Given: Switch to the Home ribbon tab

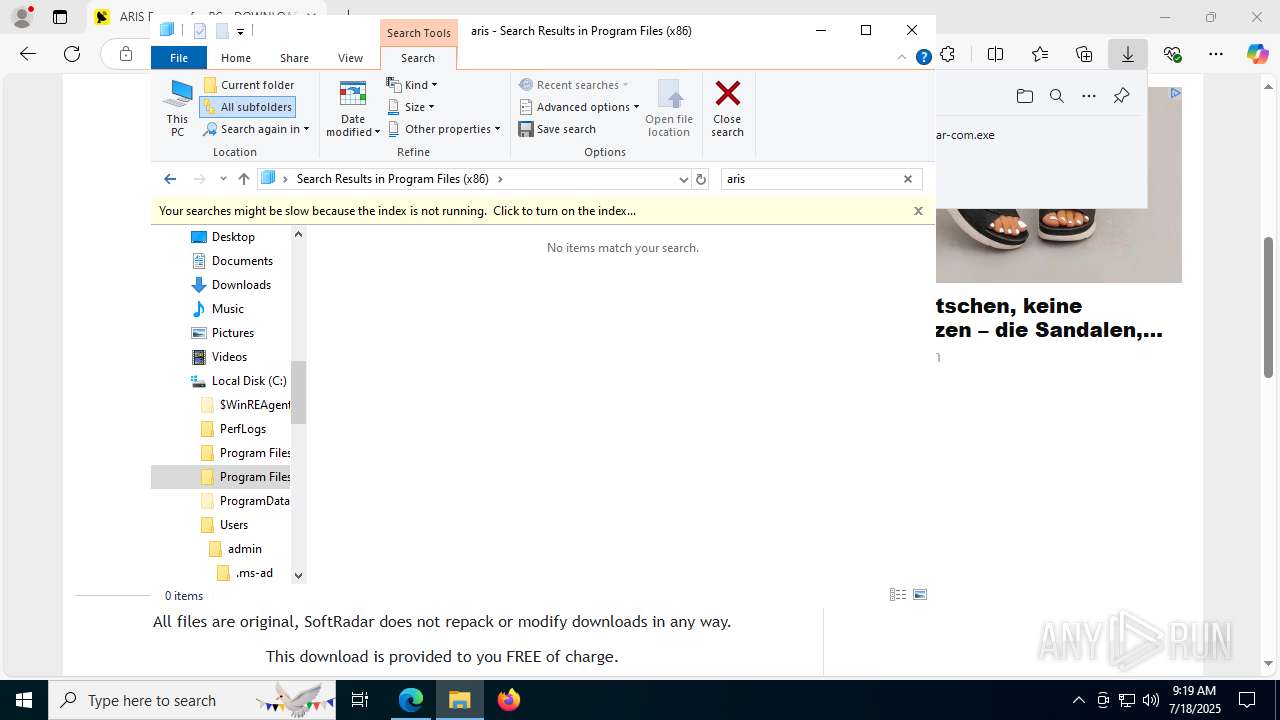Looking at the screenshot, I should 236,58.
